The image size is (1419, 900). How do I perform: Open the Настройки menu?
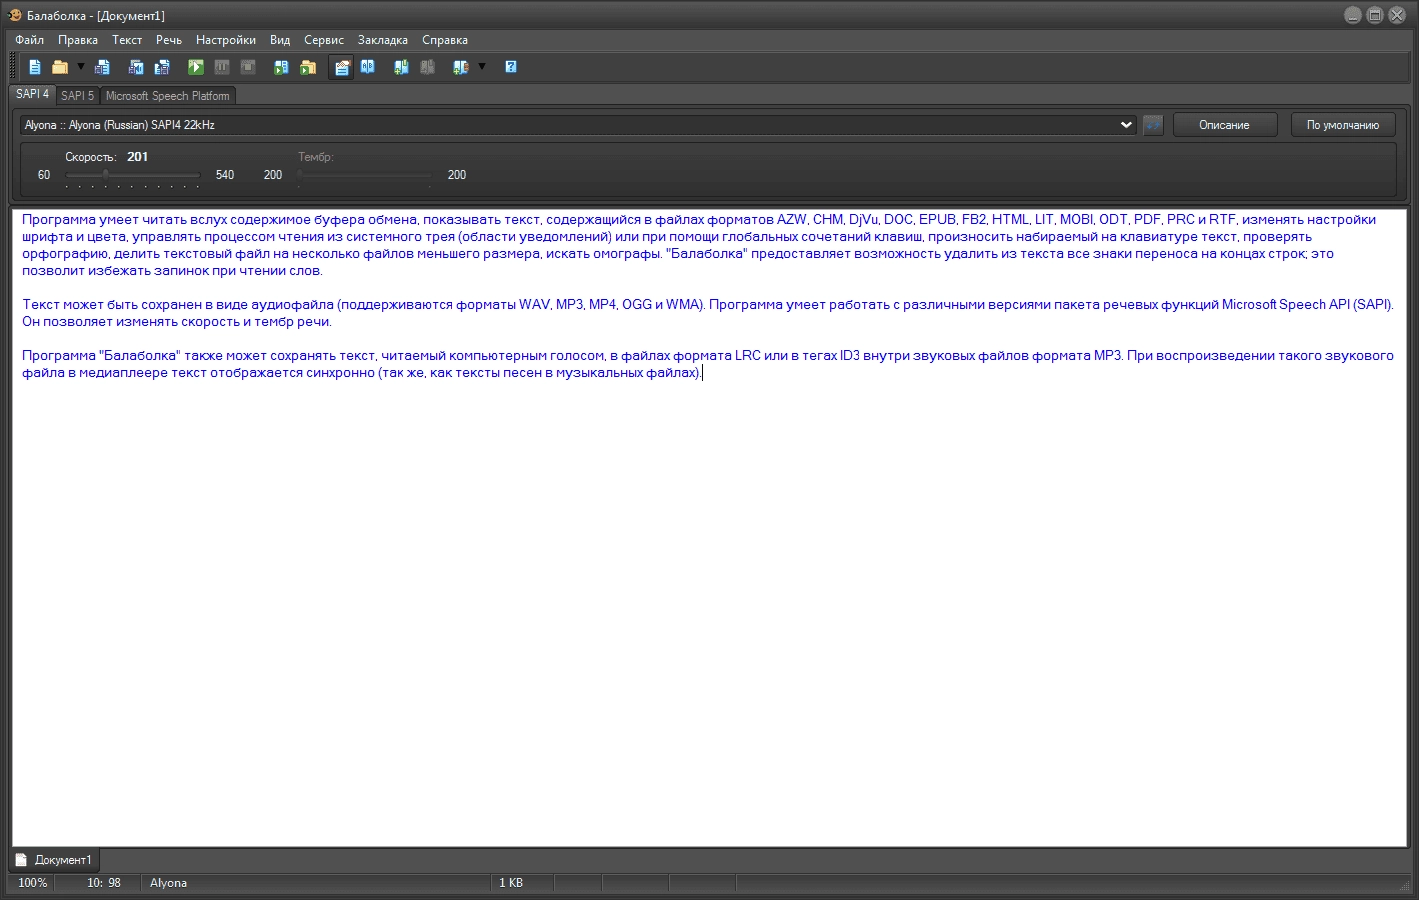point(226,40)
